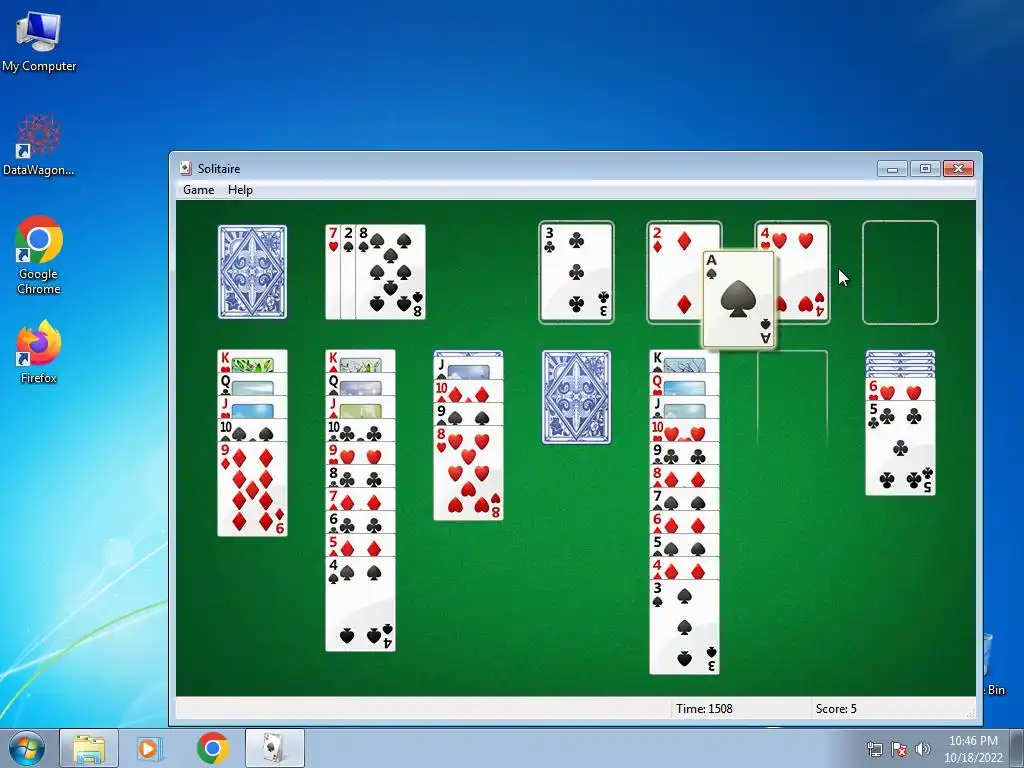Click the empty sixth tableau column
Viewport: 1024px width, 768px height.
[792, 397]
